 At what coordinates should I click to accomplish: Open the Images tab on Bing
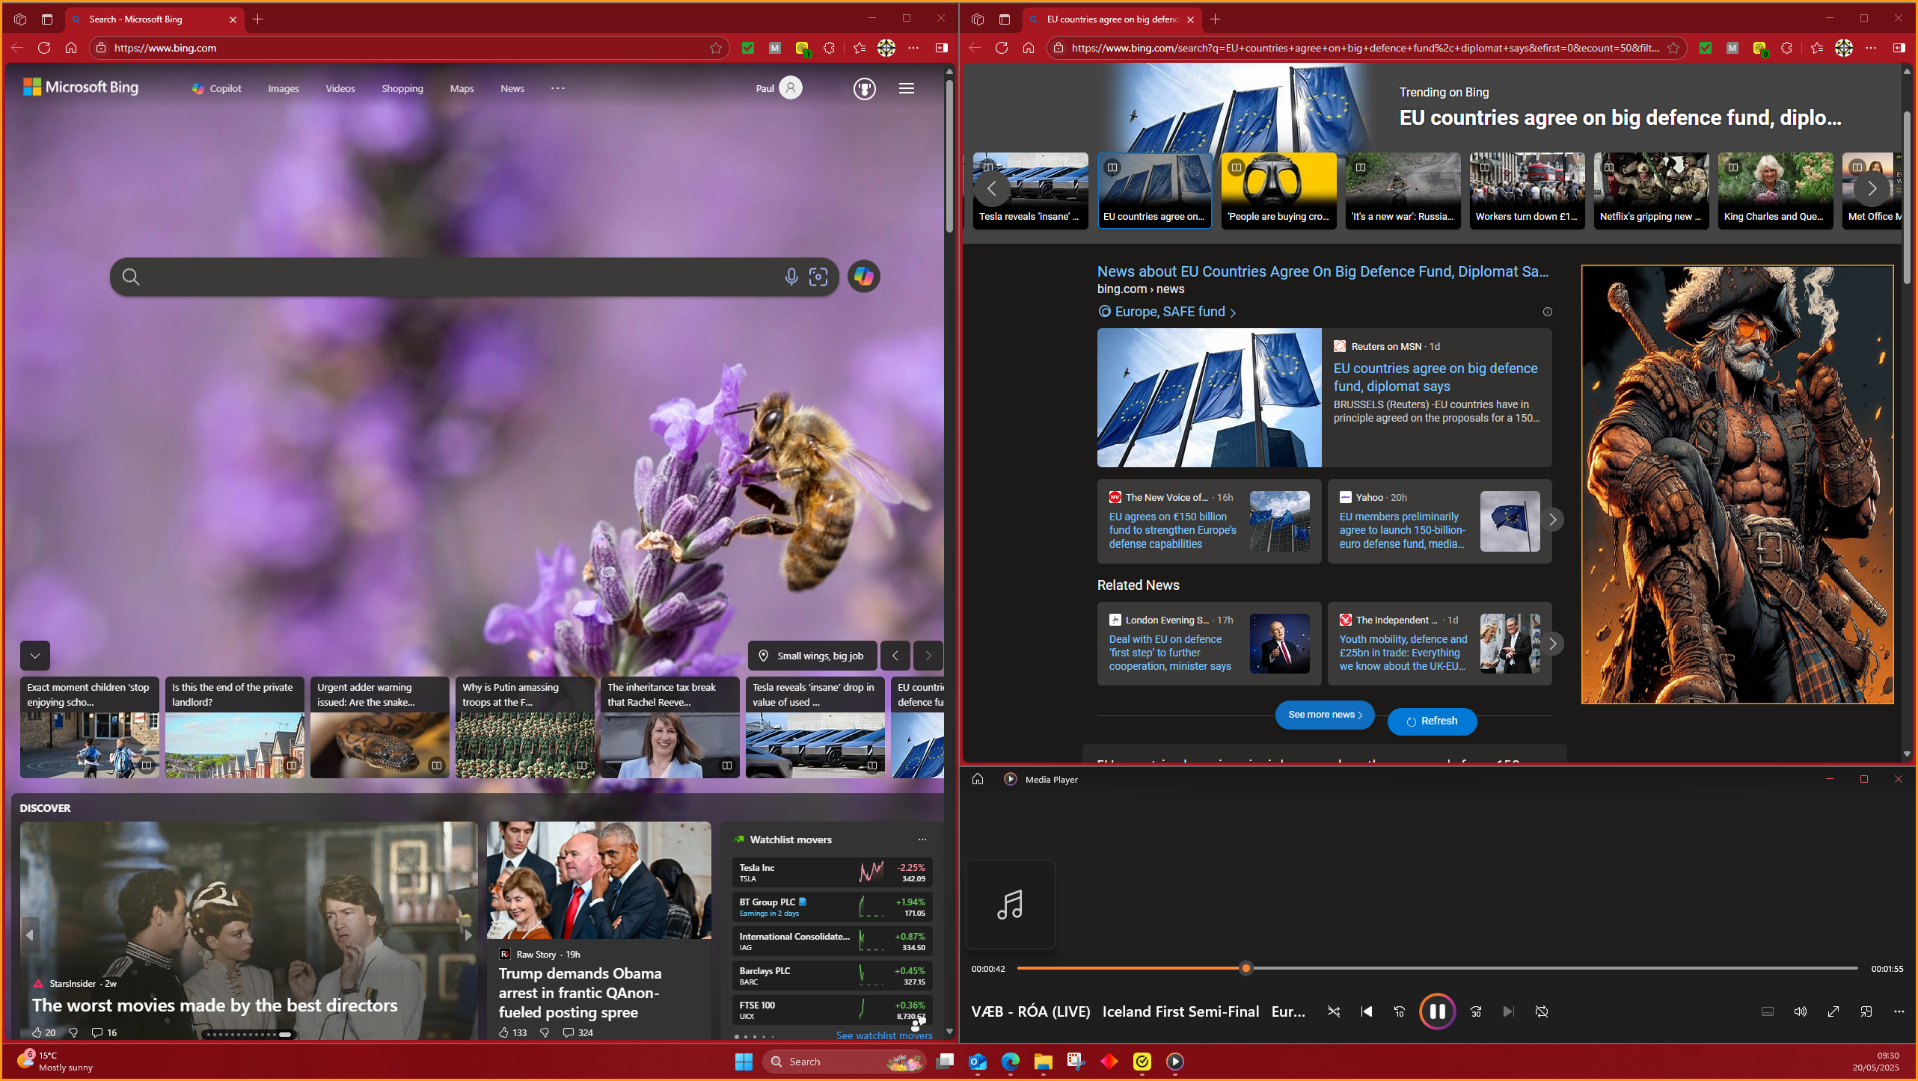coord(283,89)
